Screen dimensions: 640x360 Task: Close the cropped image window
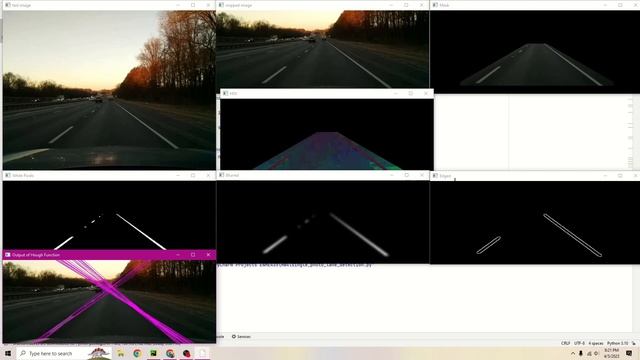[x=422, y=5]
